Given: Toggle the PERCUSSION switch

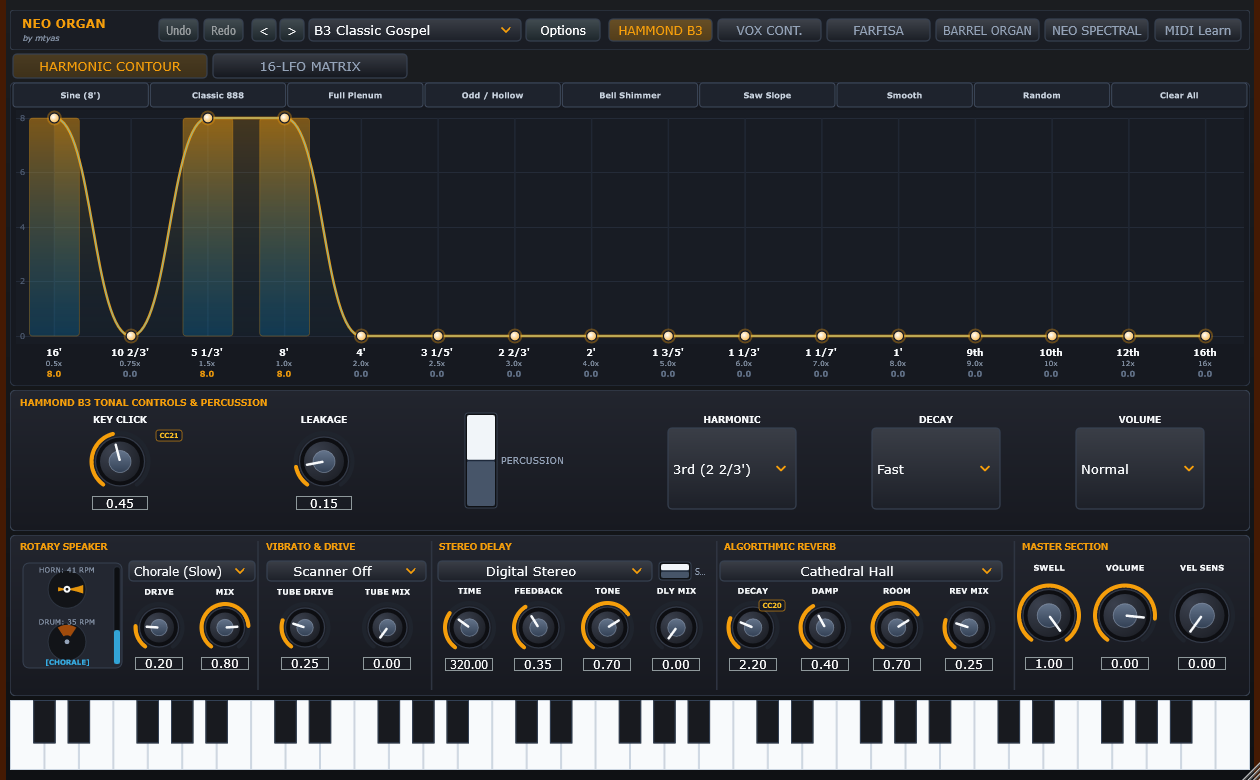Looking at the screenshot, I should coord(481,461).
